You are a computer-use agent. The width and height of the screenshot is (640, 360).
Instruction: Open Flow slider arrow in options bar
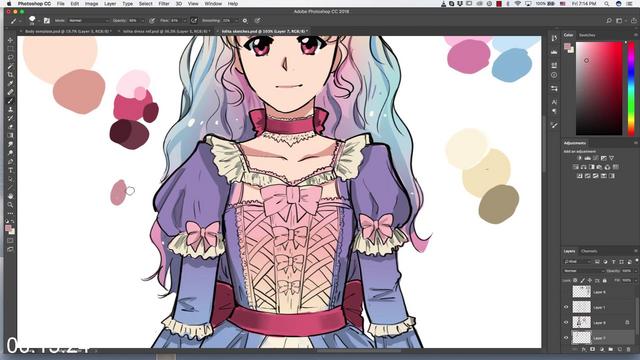coord(184,20)
